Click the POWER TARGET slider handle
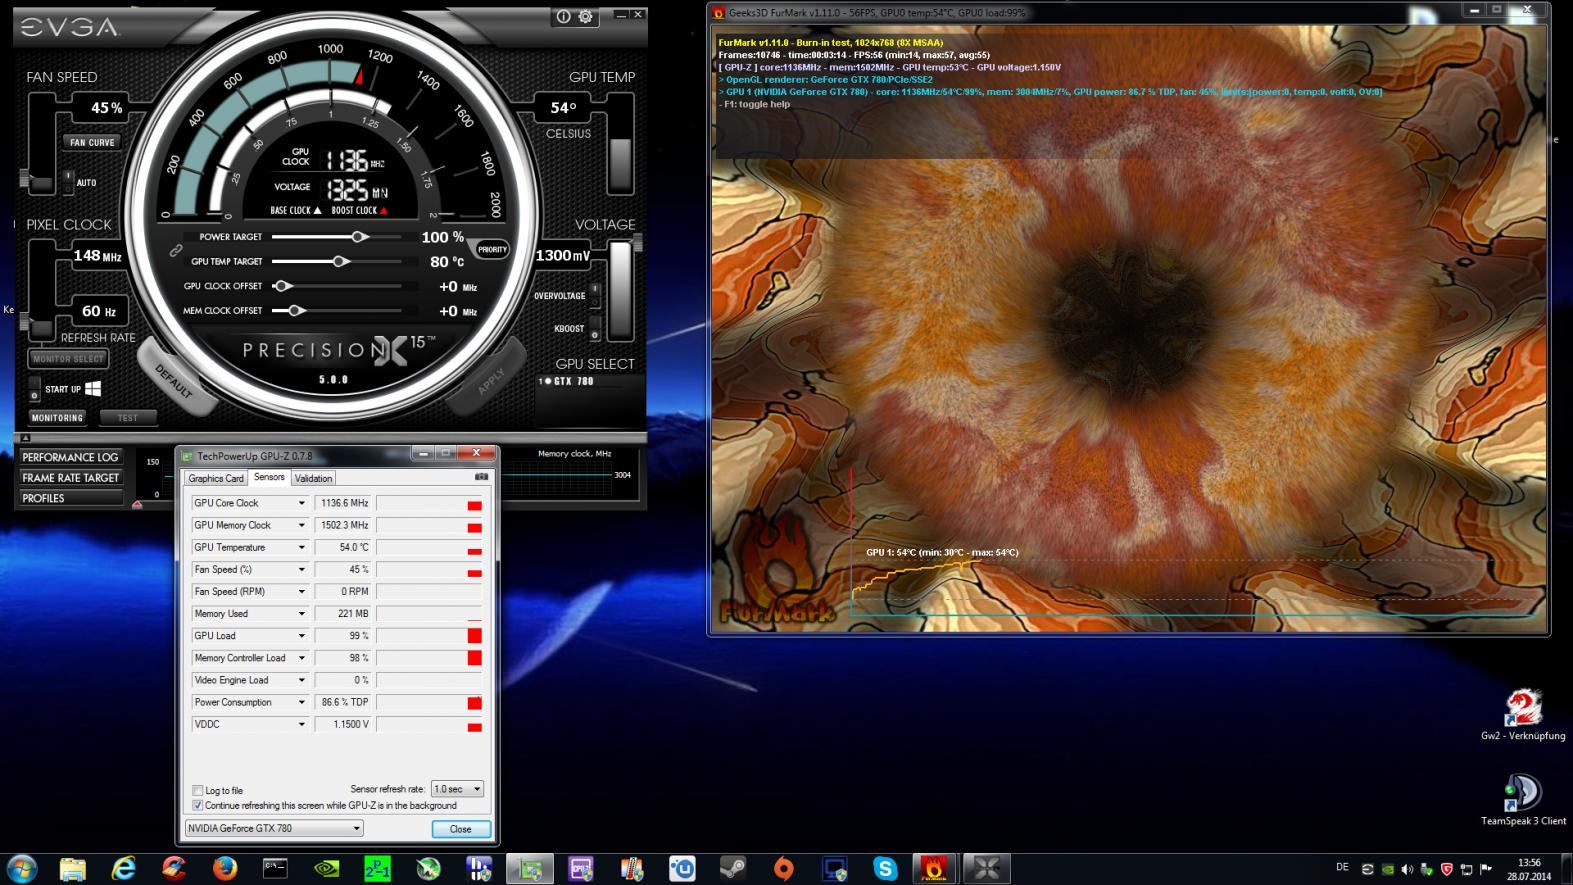Image resolution: width=1573 pixels, height=885 pixels. coord(359,237)
